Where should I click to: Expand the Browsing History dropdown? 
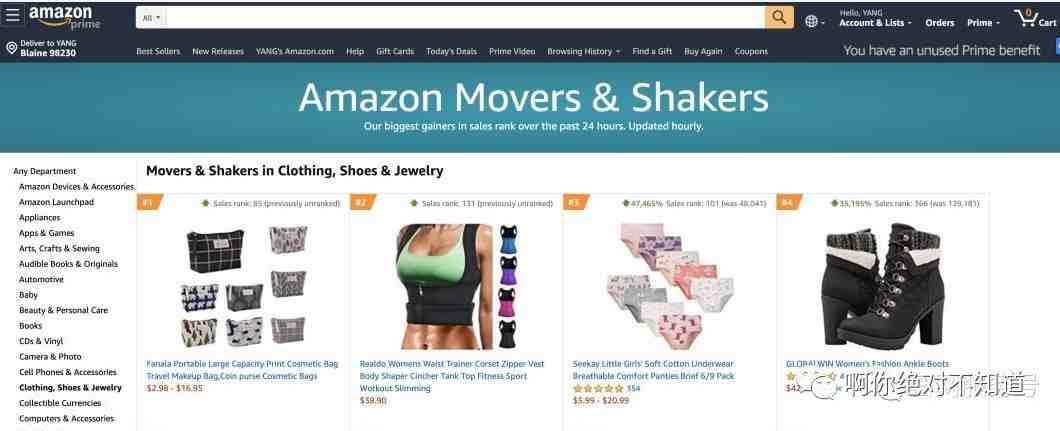[583, 51]
